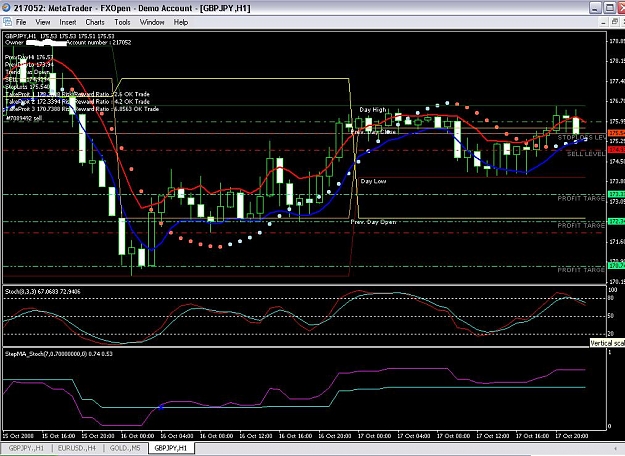Viewport: 625px width, 456px height.
Task: Click the 17 Oct 00:00 time label
Action: pyautogui.click(x=374, y=436)
